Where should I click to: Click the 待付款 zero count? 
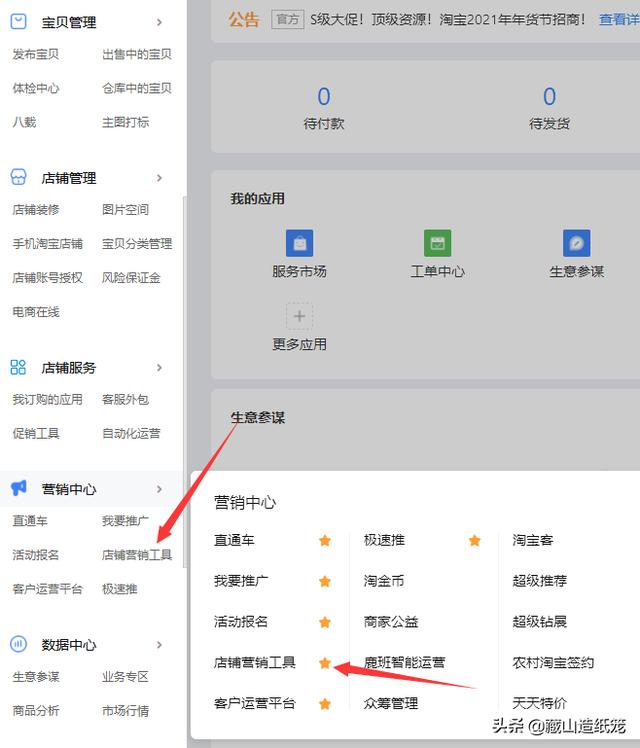pos(324,97)
